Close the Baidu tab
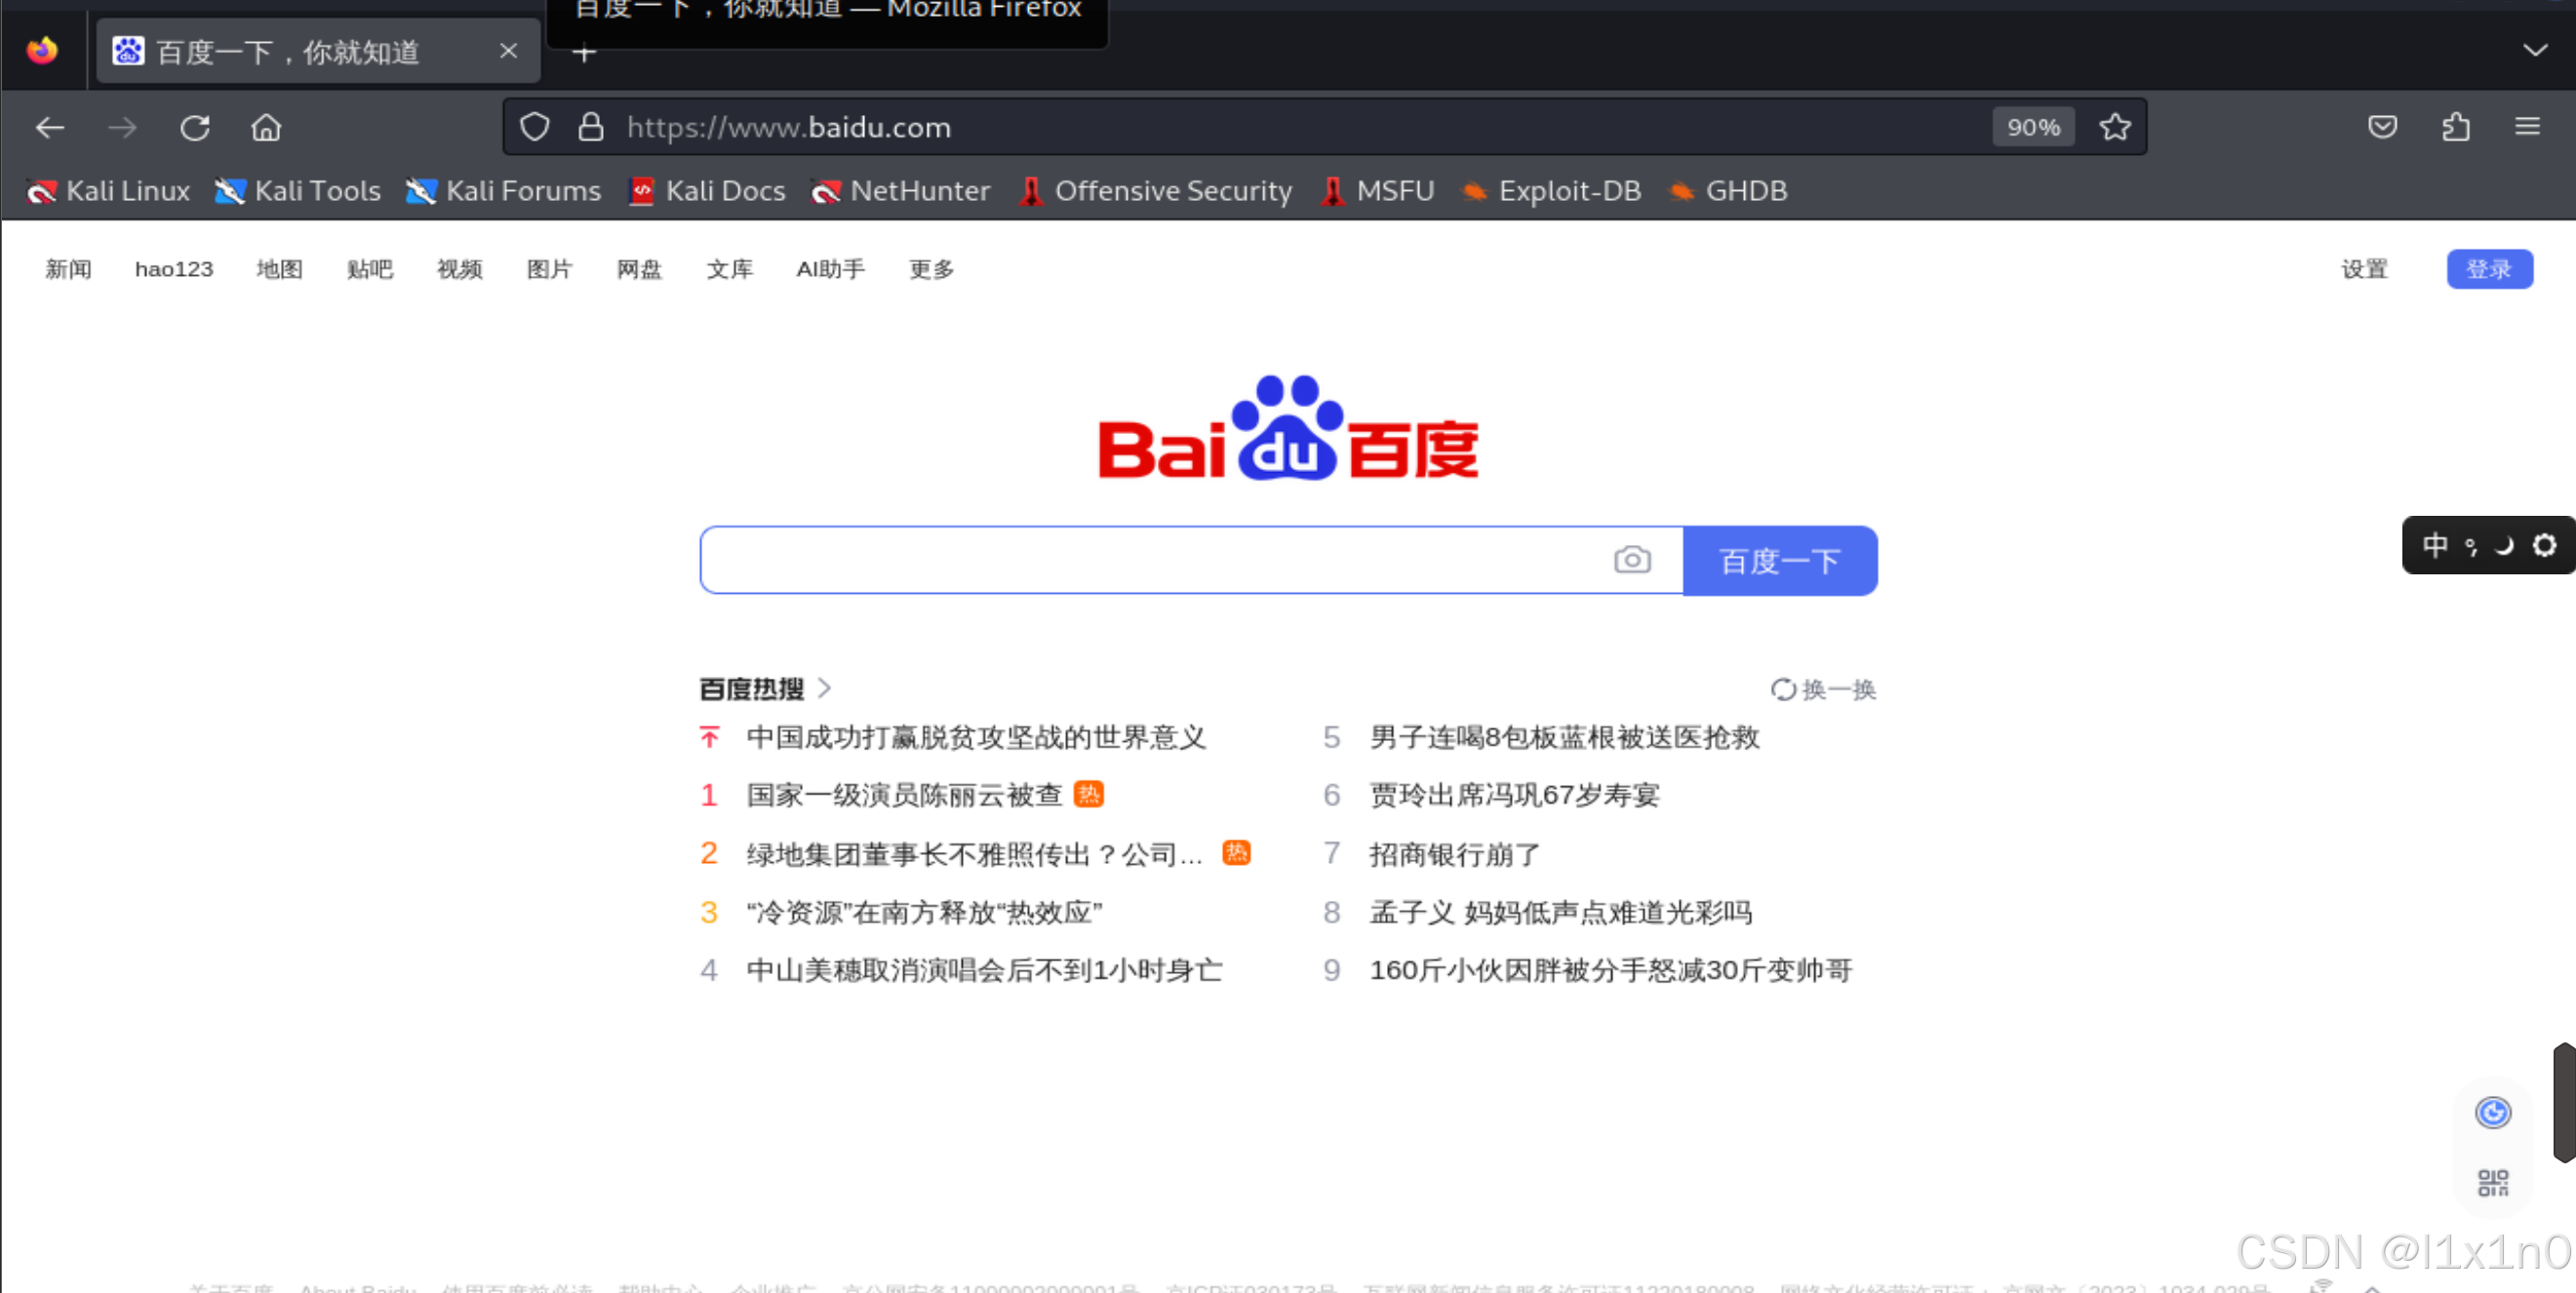Image resolution: width=2576 pixels, height=1293 pixels. click(x=508, y=51)
